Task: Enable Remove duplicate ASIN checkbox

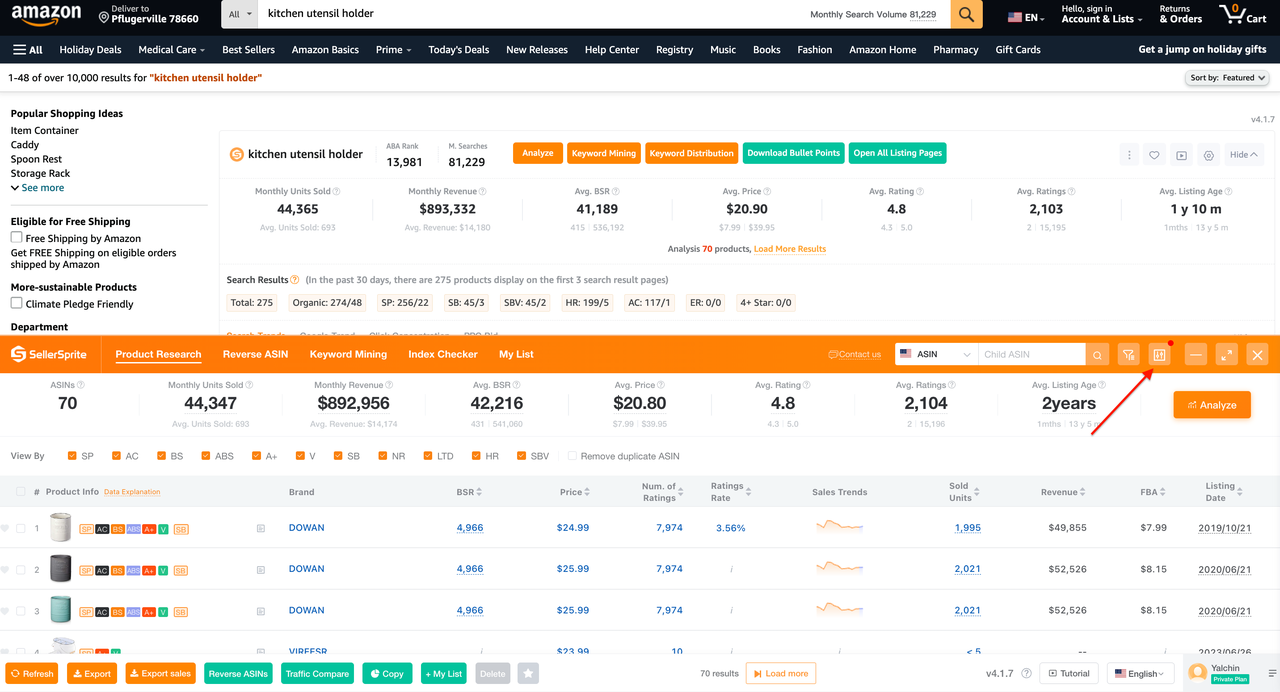Action: pos(572,456)
